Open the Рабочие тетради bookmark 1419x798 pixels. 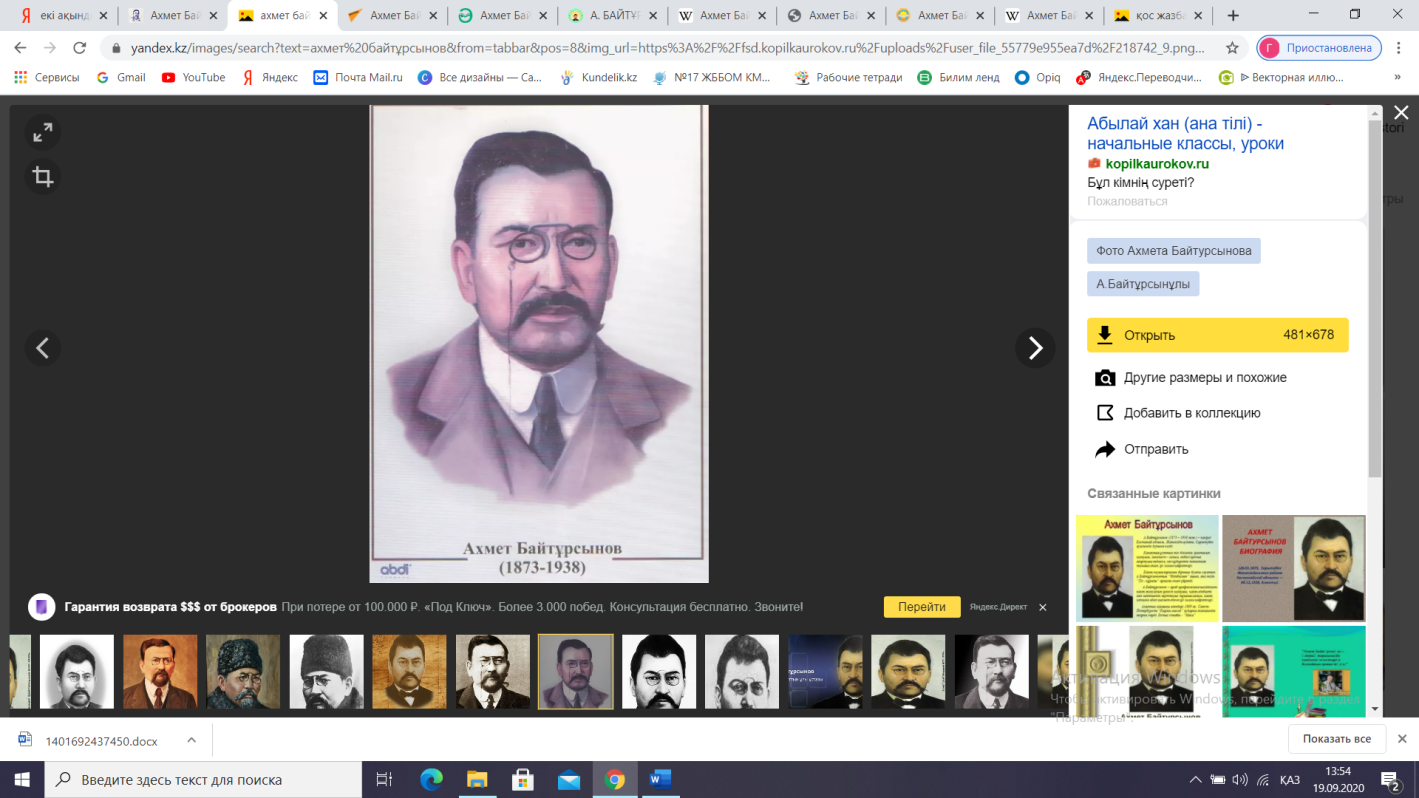tap(848, 77)
